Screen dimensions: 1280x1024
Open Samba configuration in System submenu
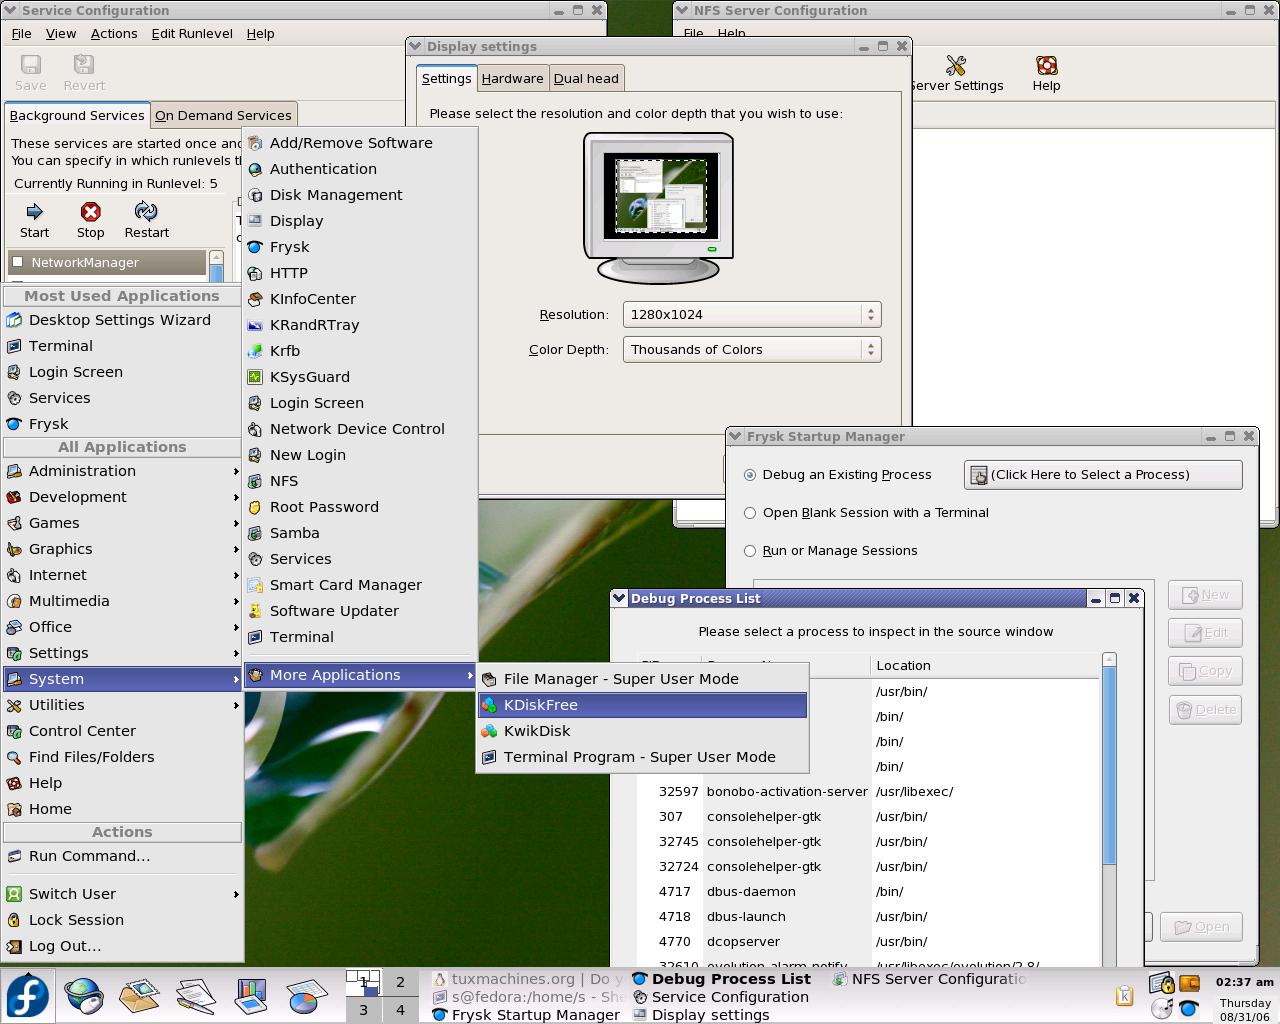pos(360,533)
